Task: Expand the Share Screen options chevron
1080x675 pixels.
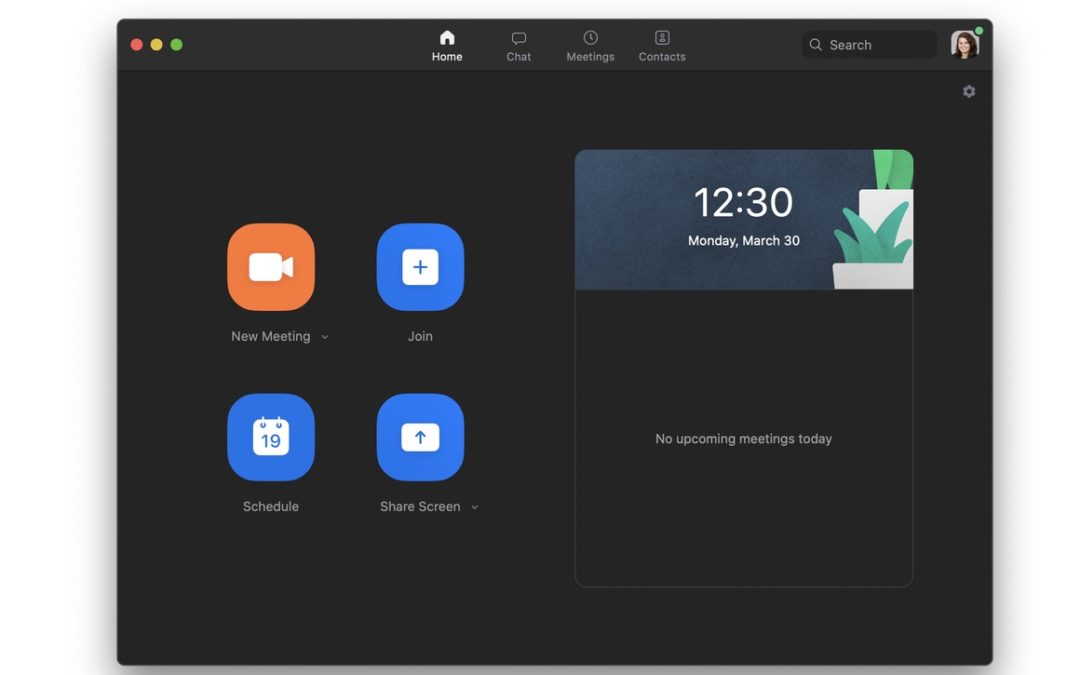Action: pyautogui.click(x=474, y=507)
